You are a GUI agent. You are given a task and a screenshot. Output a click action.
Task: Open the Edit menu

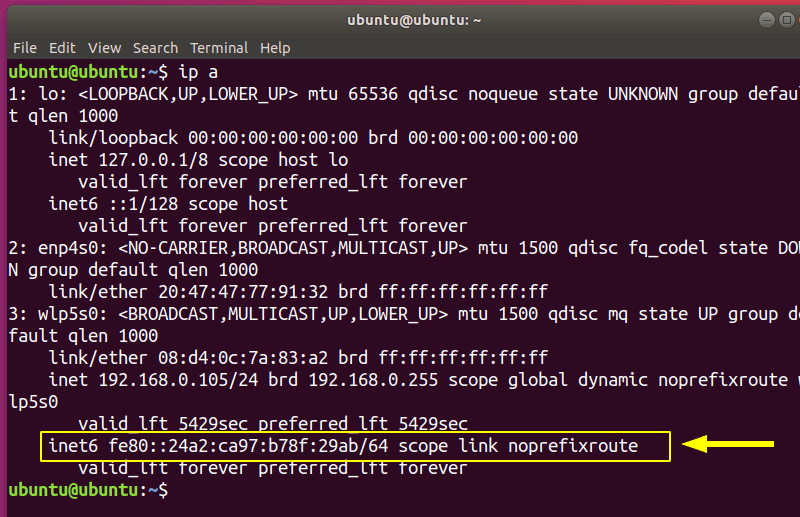tap(62, 47)
